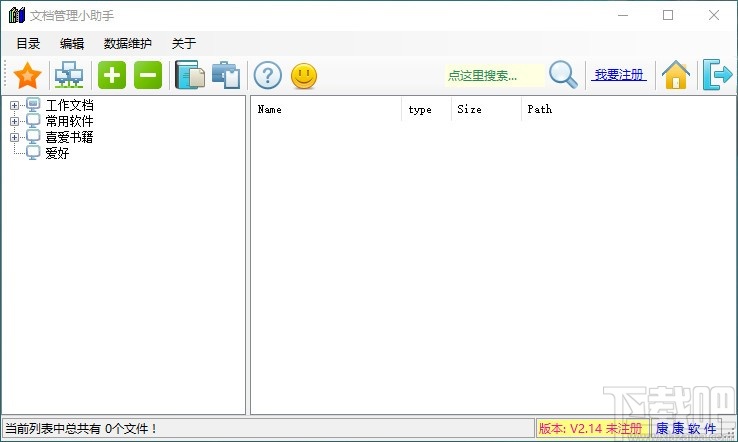Click the 点这里搜索 search field
Image resolution: width=738 pixels, height=442 pixels.
click(x=494, y=75)
